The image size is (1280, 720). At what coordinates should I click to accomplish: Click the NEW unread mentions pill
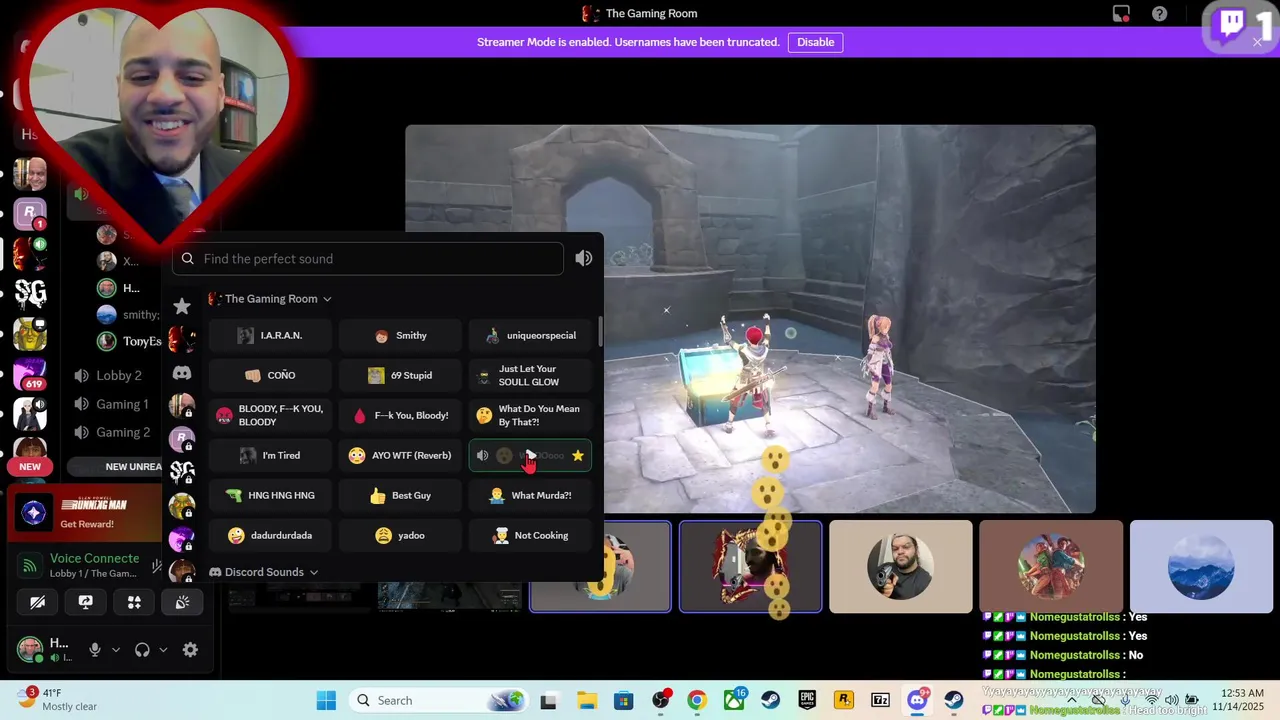point(30,467)
